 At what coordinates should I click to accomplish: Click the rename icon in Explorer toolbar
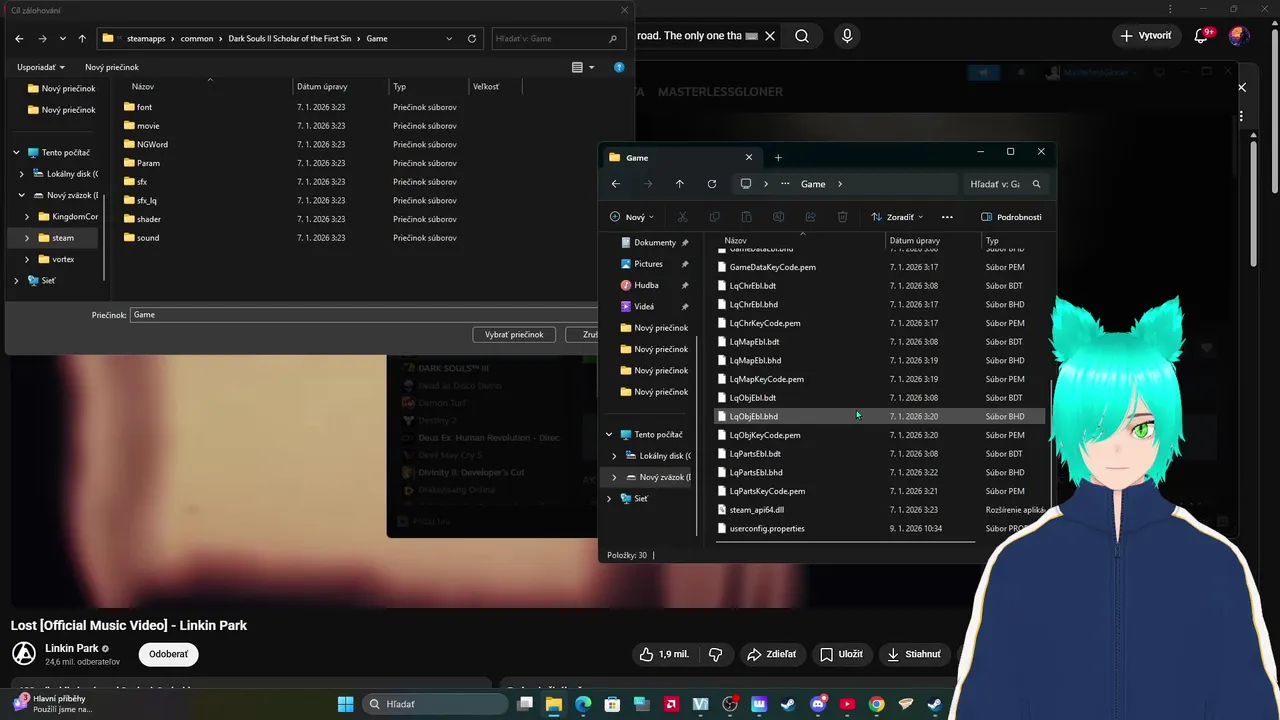778,217
